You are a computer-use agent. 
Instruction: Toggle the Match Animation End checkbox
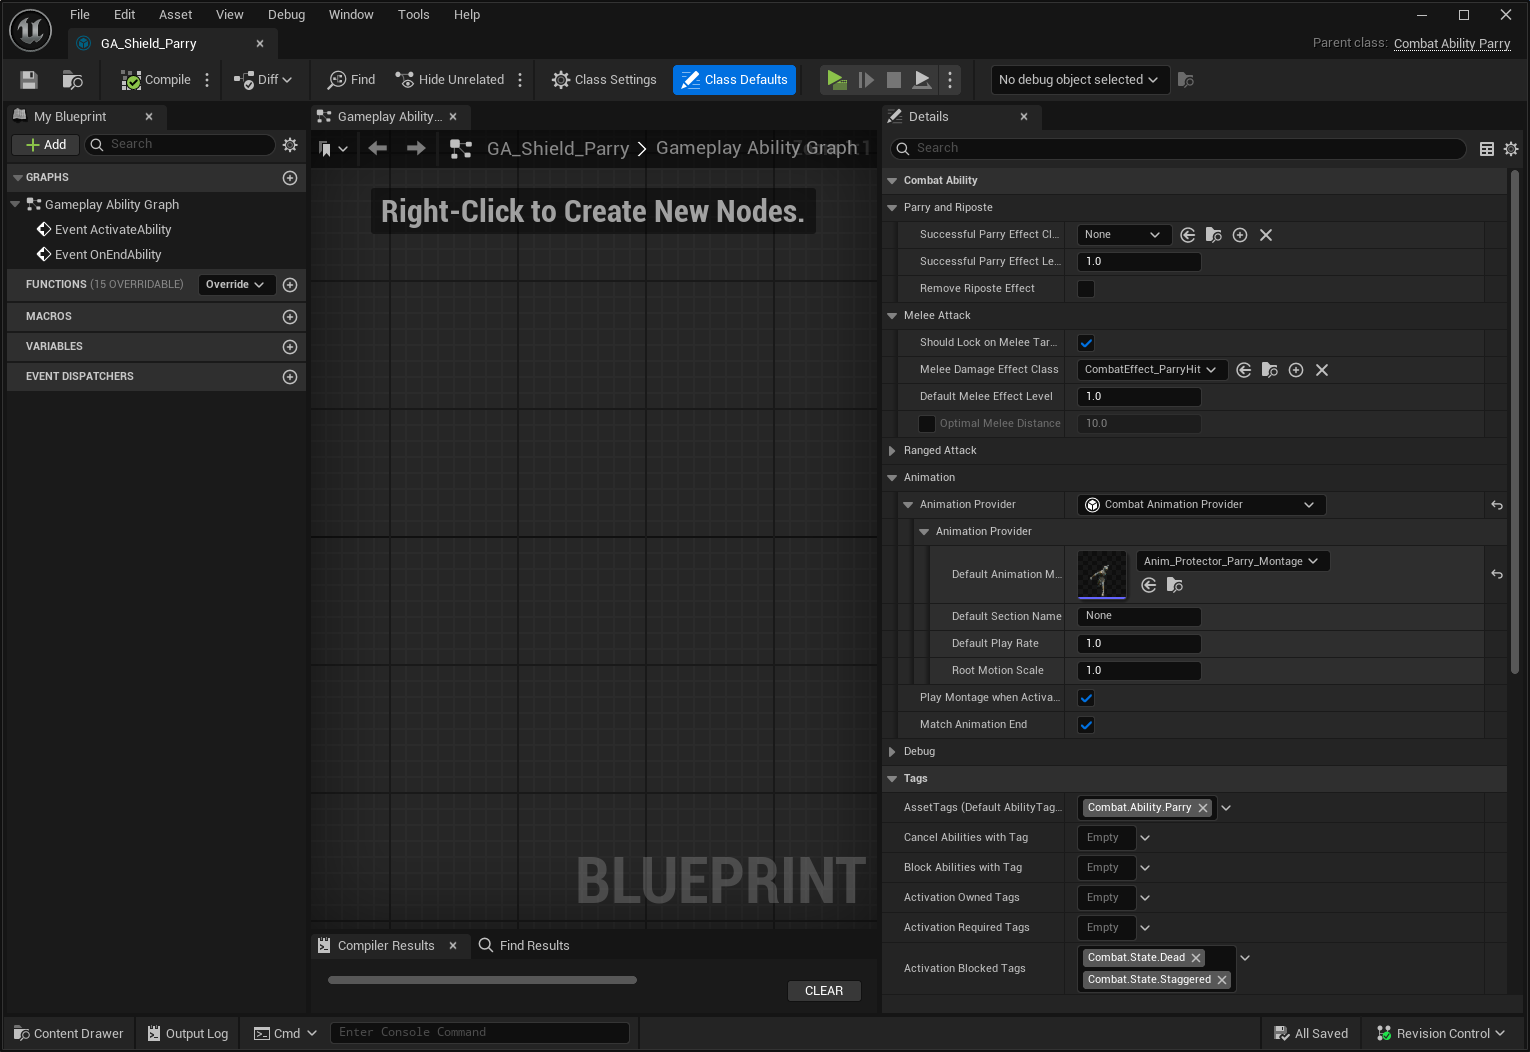pyautogui.click(x=1086, y=725)
